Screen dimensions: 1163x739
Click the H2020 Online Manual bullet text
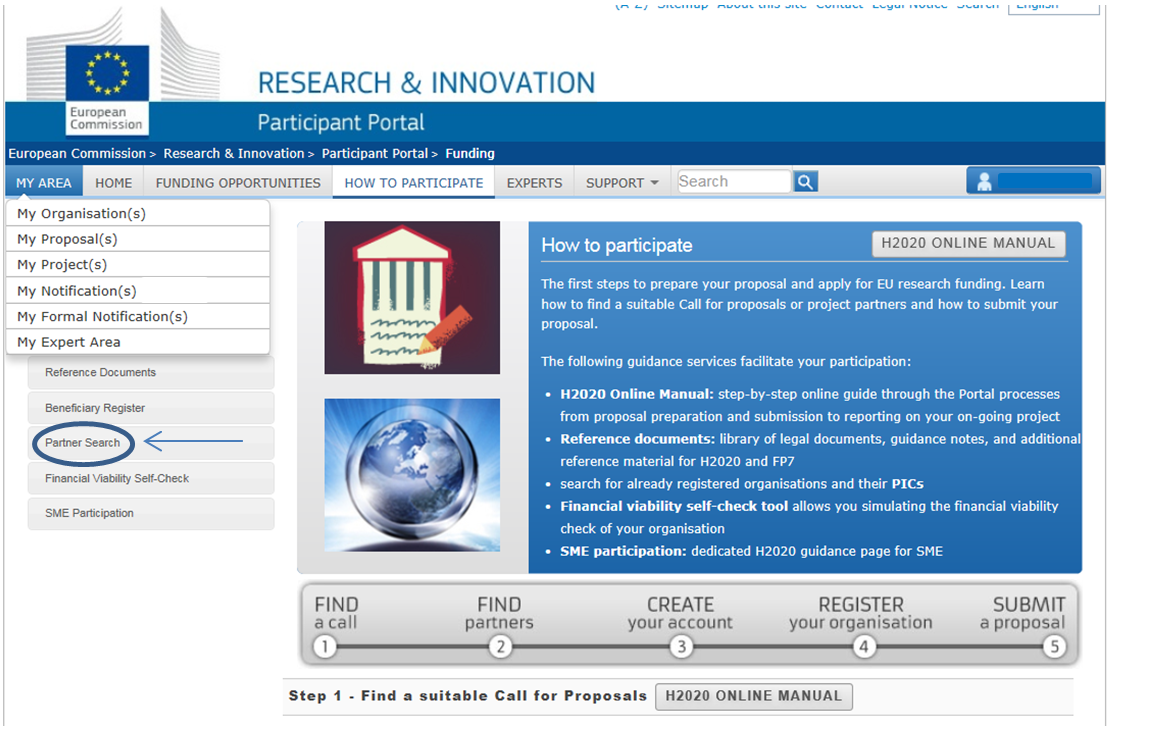(636, 394)
